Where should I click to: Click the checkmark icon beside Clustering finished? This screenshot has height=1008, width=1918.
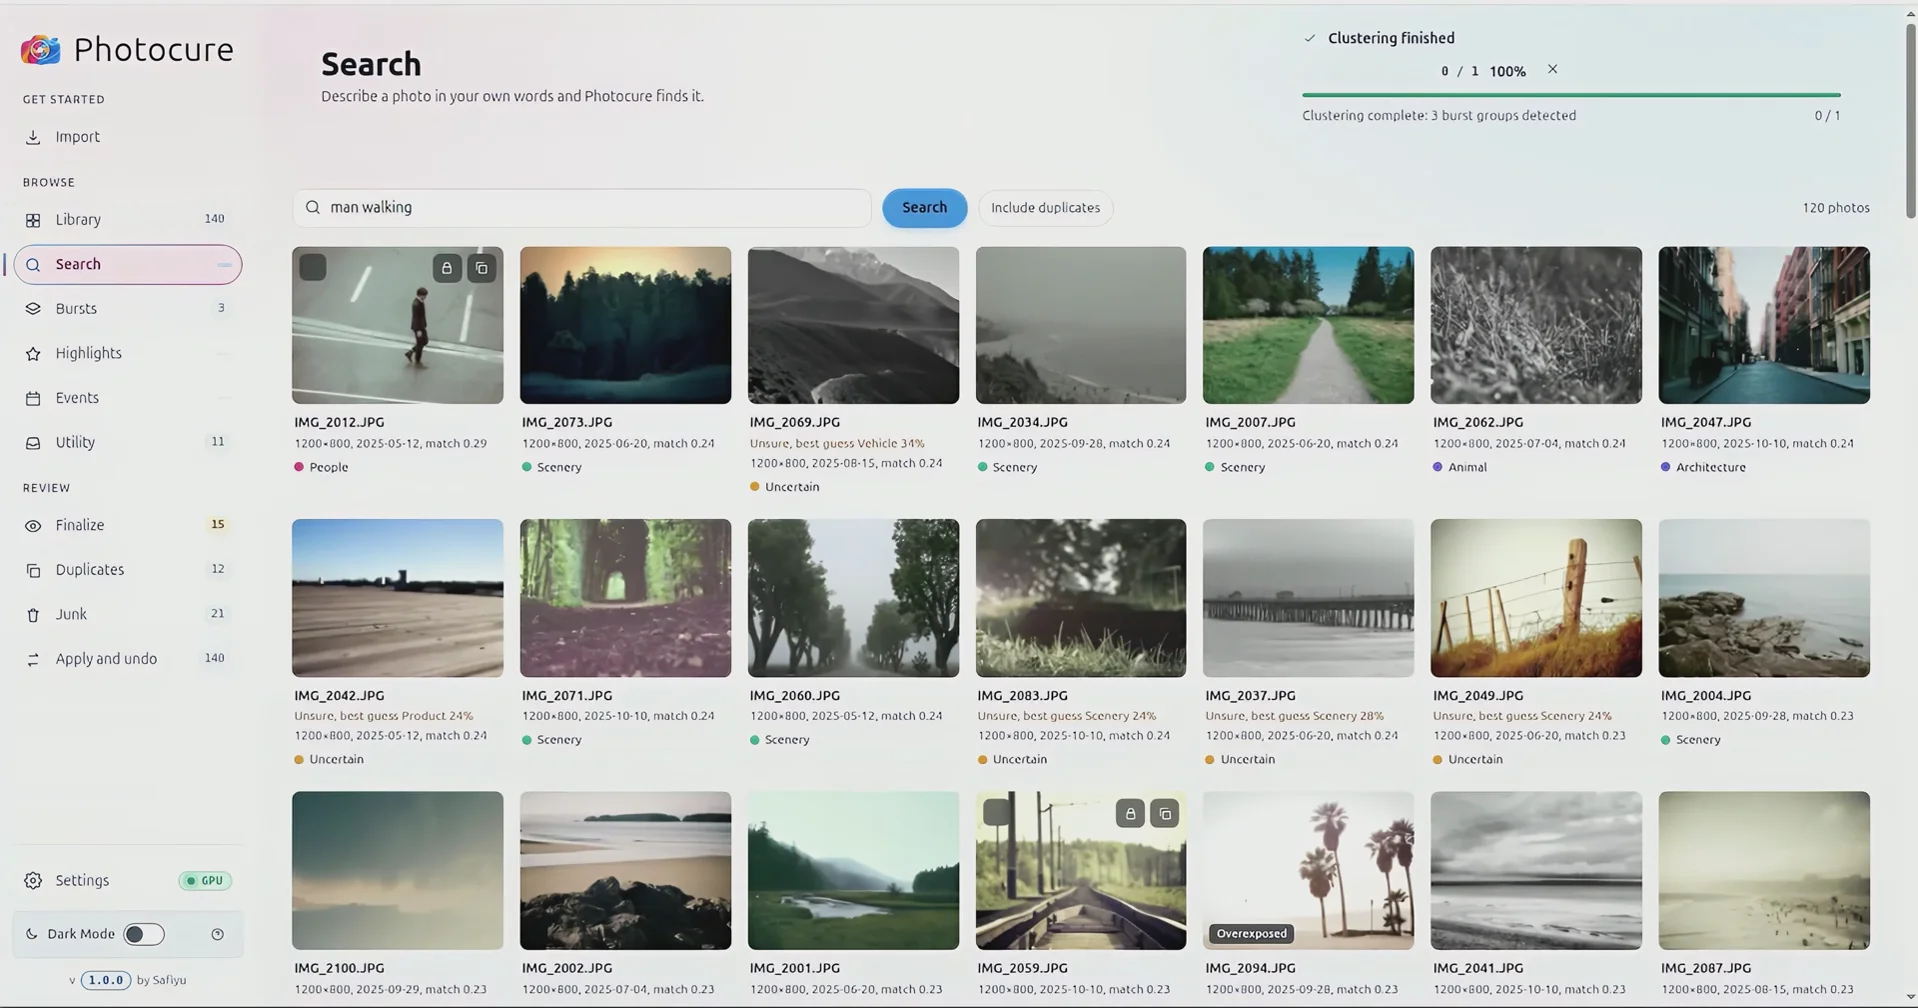(1310, 38)
